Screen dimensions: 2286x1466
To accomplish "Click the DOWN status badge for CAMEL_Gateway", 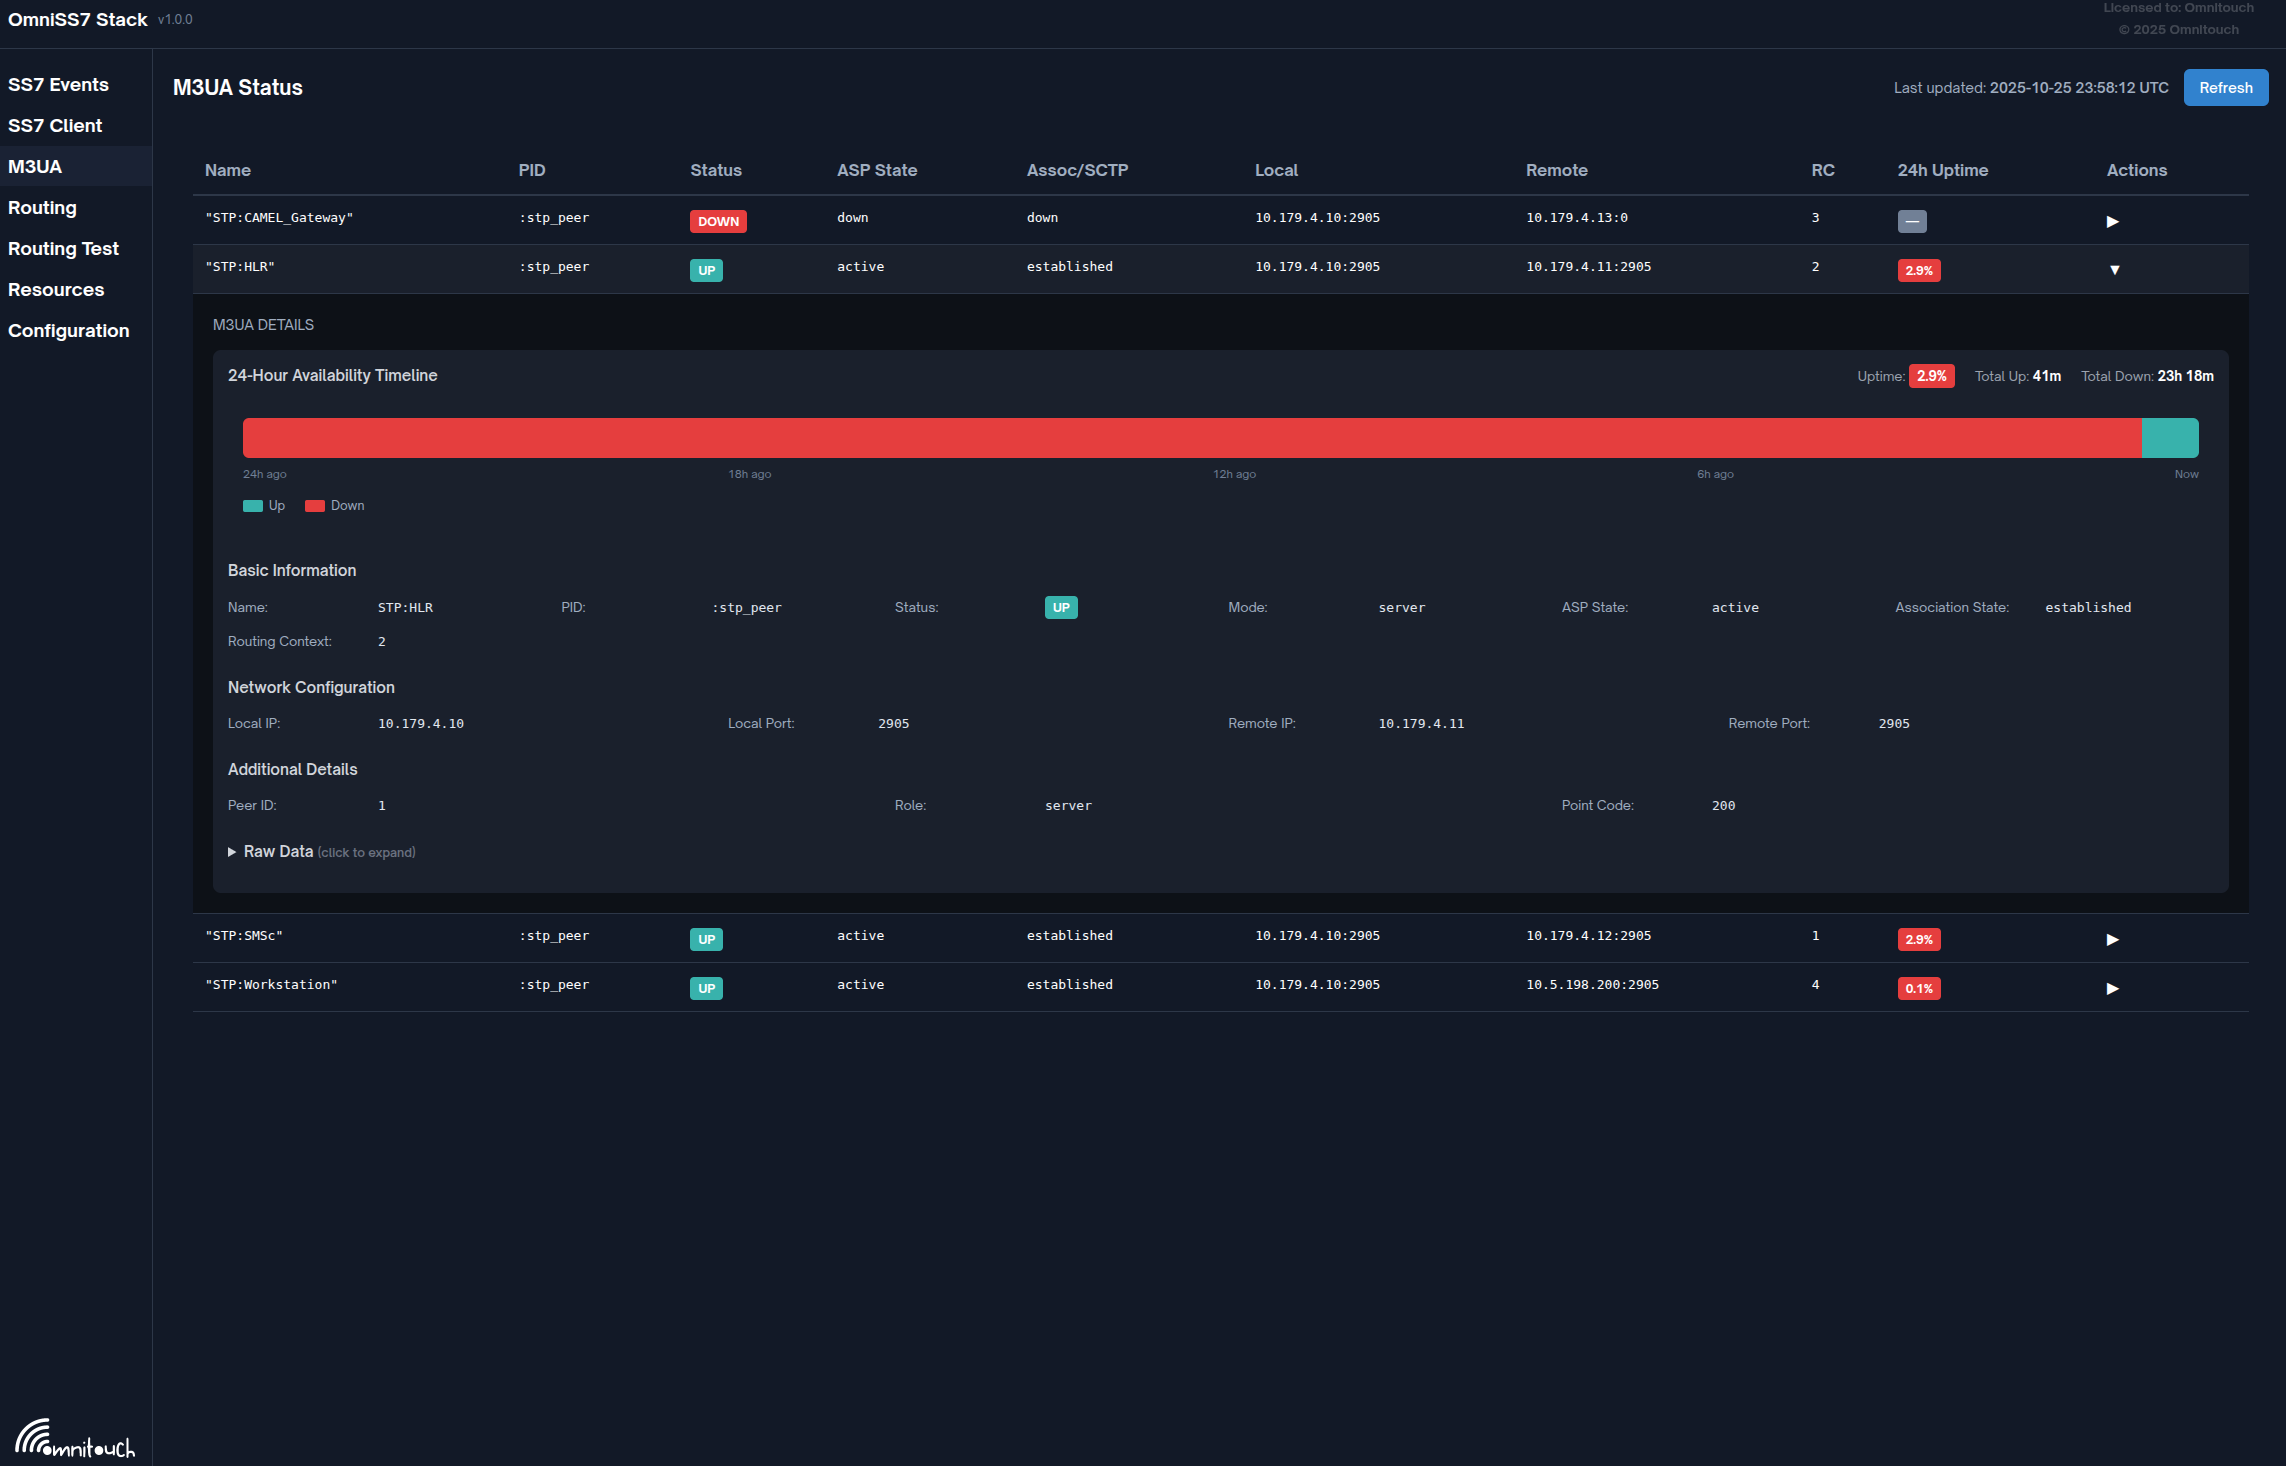I will (718, 221).
